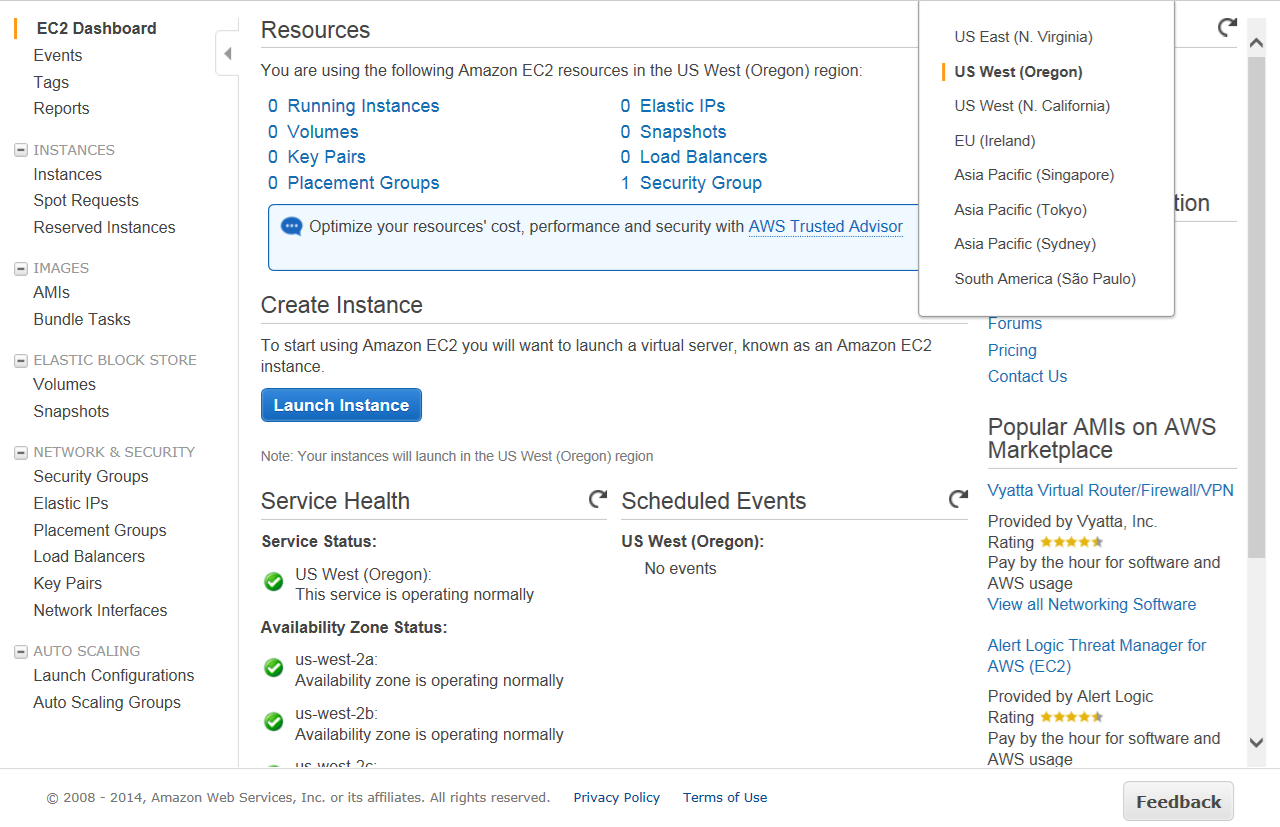
Task: Collapse the INSTANCES sidebar section
Action: pos(20,150)
